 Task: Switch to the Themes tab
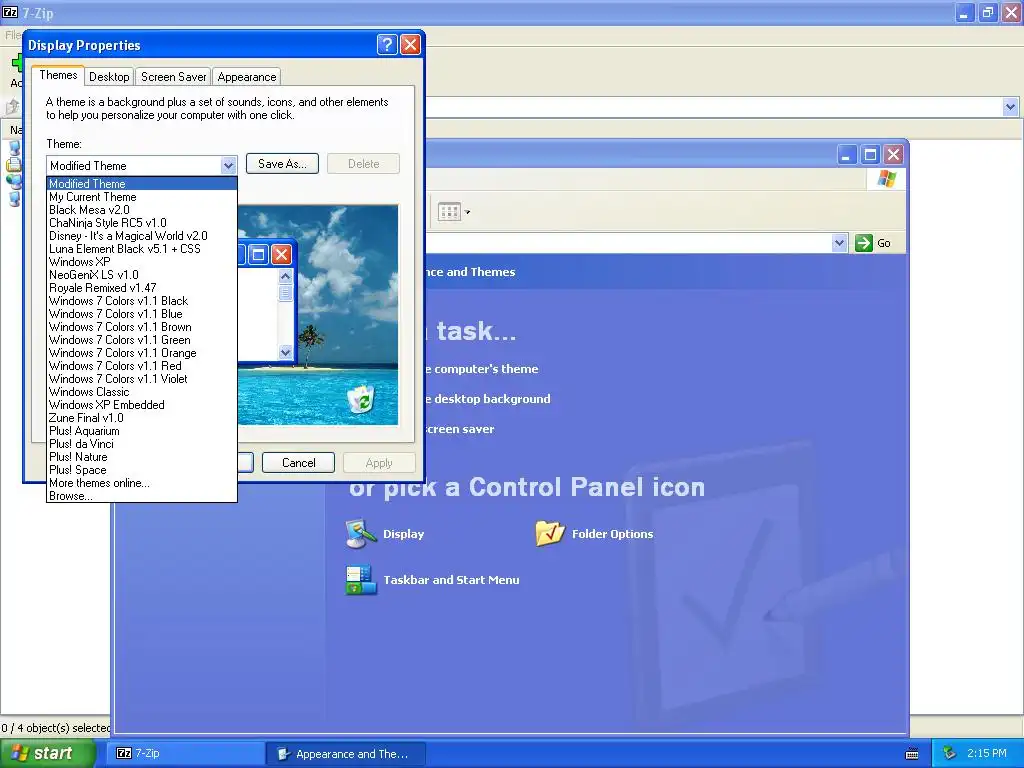pos(58,75)
